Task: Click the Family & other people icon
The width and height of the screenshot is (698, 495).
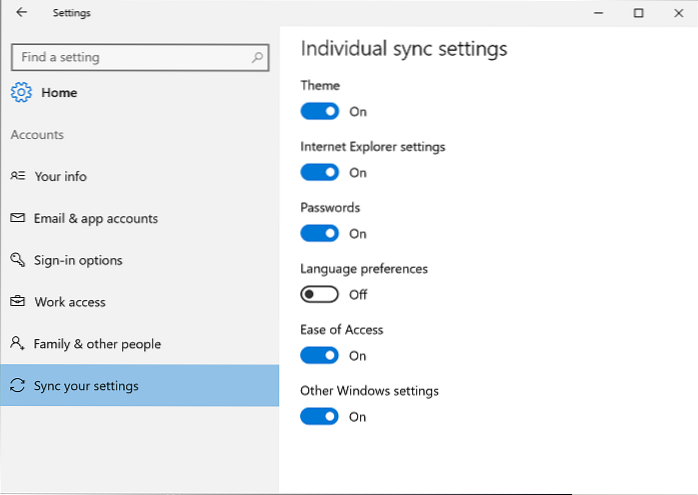Action: pos(17,344)
